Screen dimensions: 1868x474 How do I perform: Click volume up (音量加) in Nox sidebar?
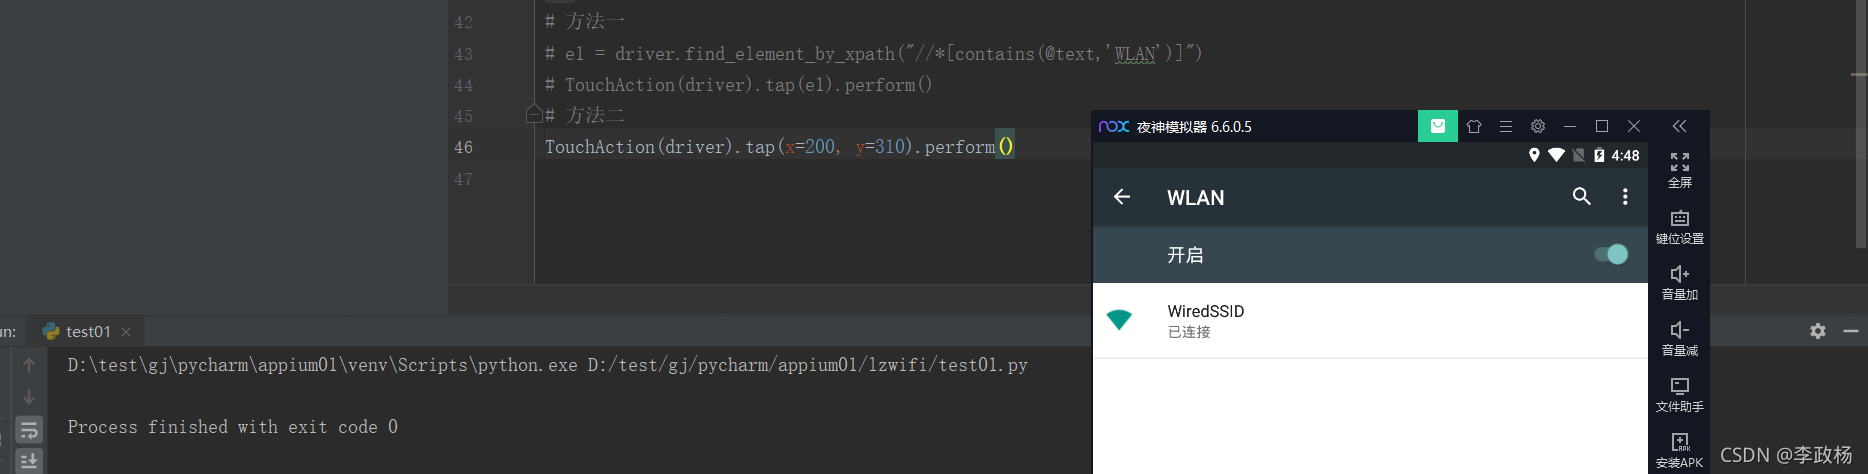click(x=1679, y=281)
